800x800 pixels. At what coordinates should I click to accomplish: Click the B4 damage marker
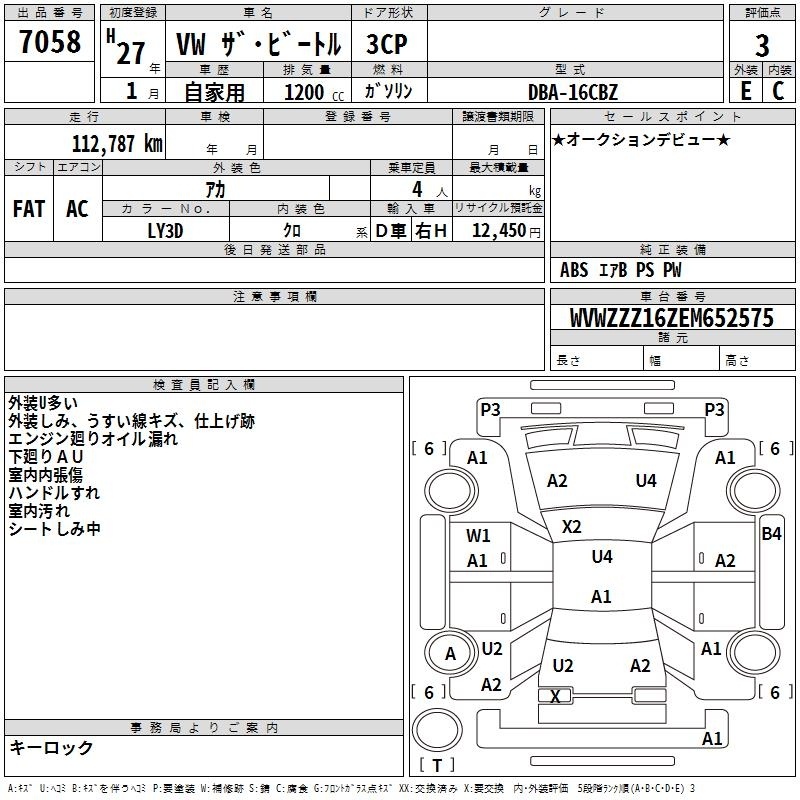click(x=771, y=533)
